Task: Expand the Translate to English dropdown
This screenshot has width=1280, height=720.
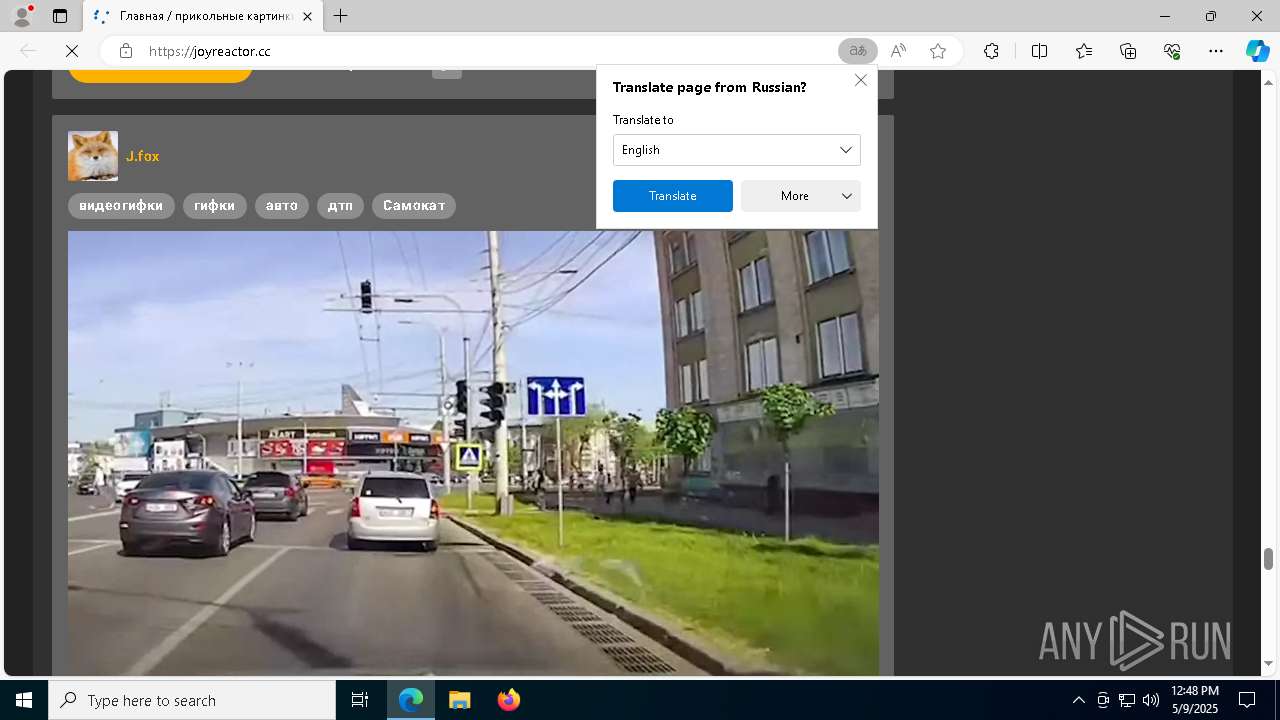Action: (x=737, y=150)
